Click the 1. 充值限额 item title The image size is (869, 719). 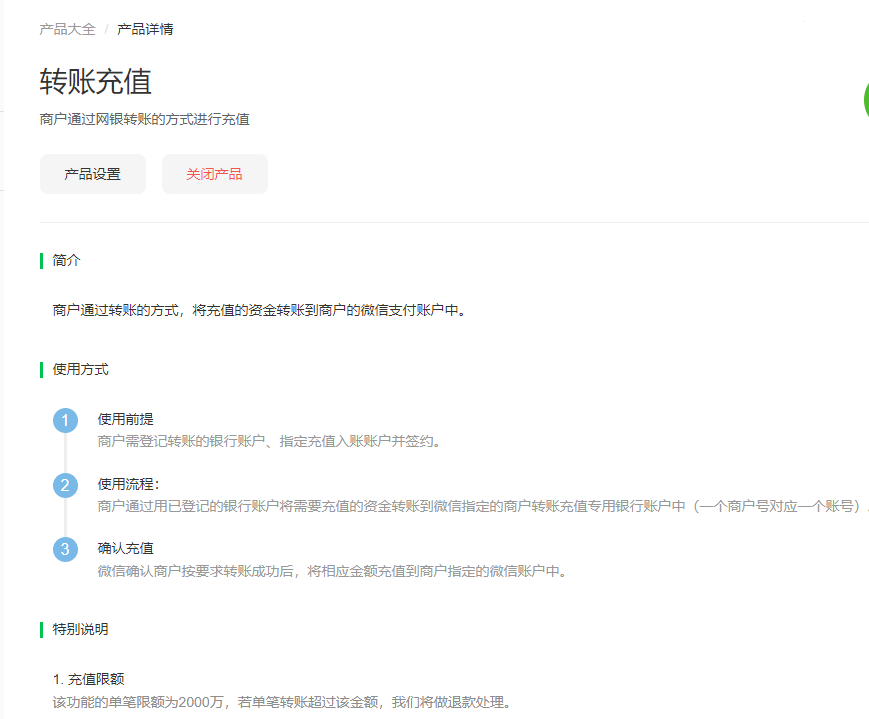[x=88, y=679]
